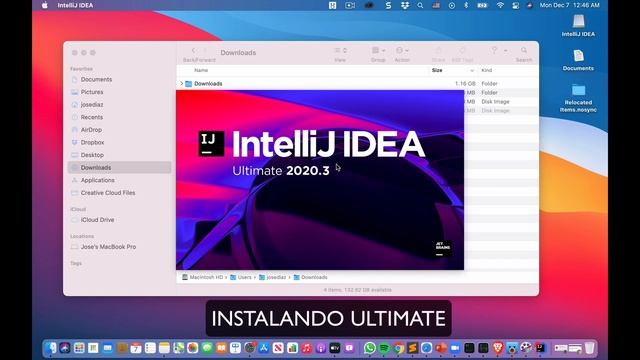Open Launchpad in the Dock
Viewport: 640px width, 360px height.
coord(79,348)
